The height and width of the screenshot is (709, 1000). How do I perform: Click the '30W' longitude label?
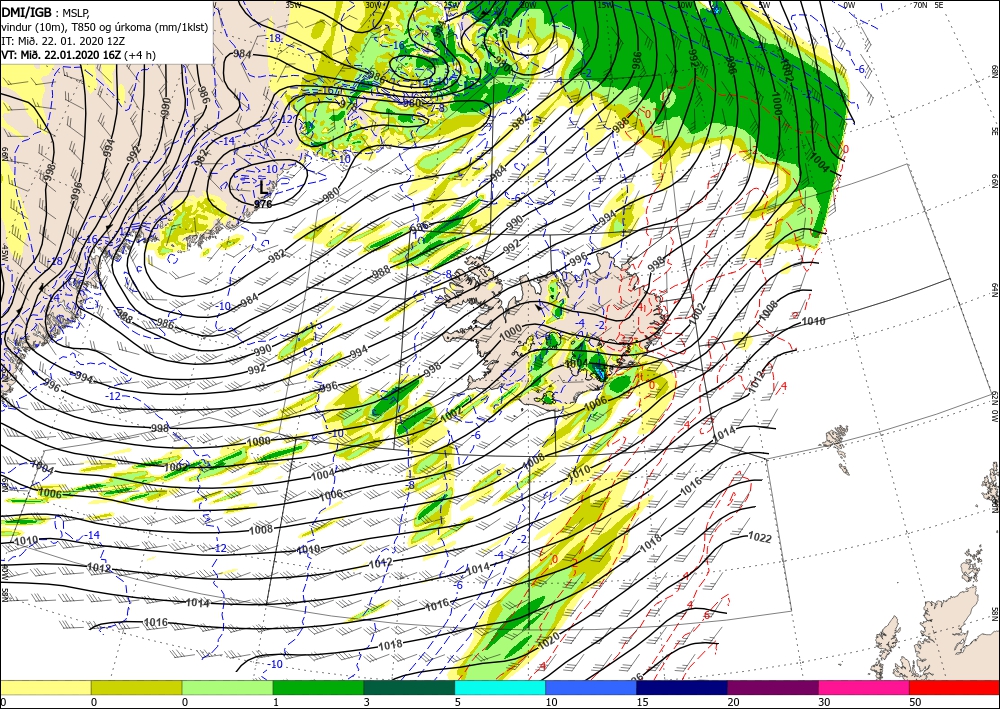(x=373, y=5)
